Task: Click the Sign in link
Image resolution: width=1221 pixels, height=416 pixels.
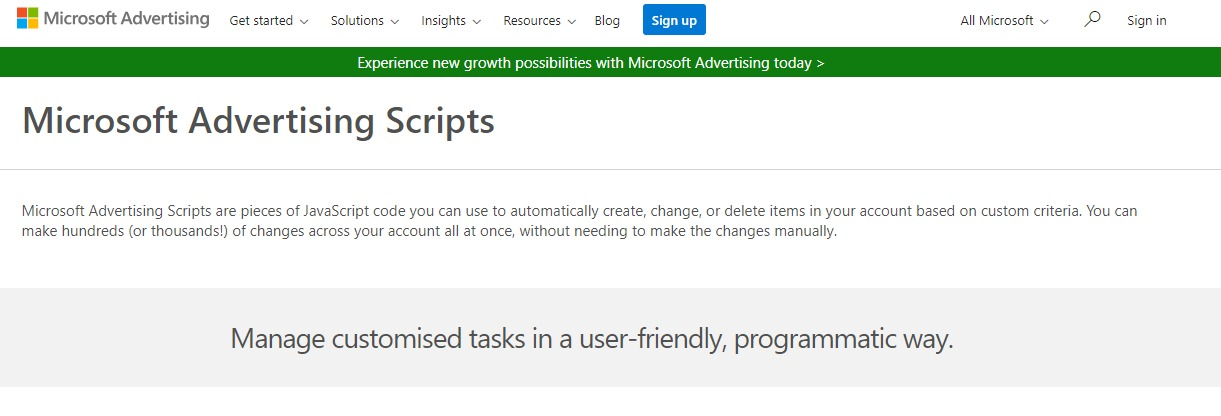Action: [x=1146, y=21]
